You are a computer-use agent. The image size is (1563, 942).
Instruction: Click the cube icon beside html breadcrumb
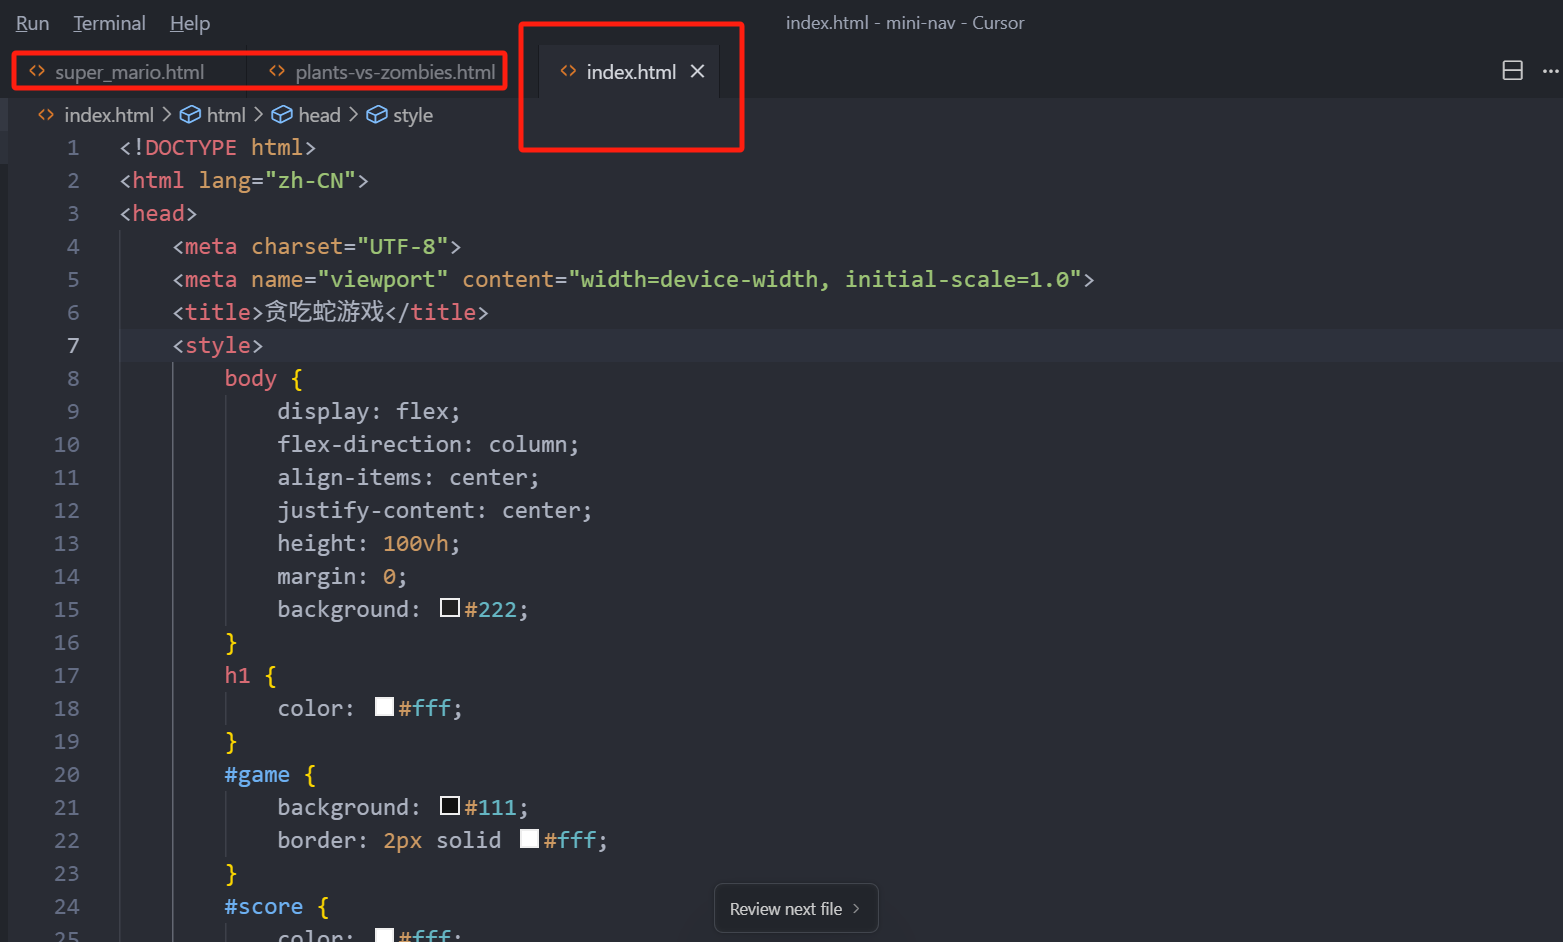(190, 115)
